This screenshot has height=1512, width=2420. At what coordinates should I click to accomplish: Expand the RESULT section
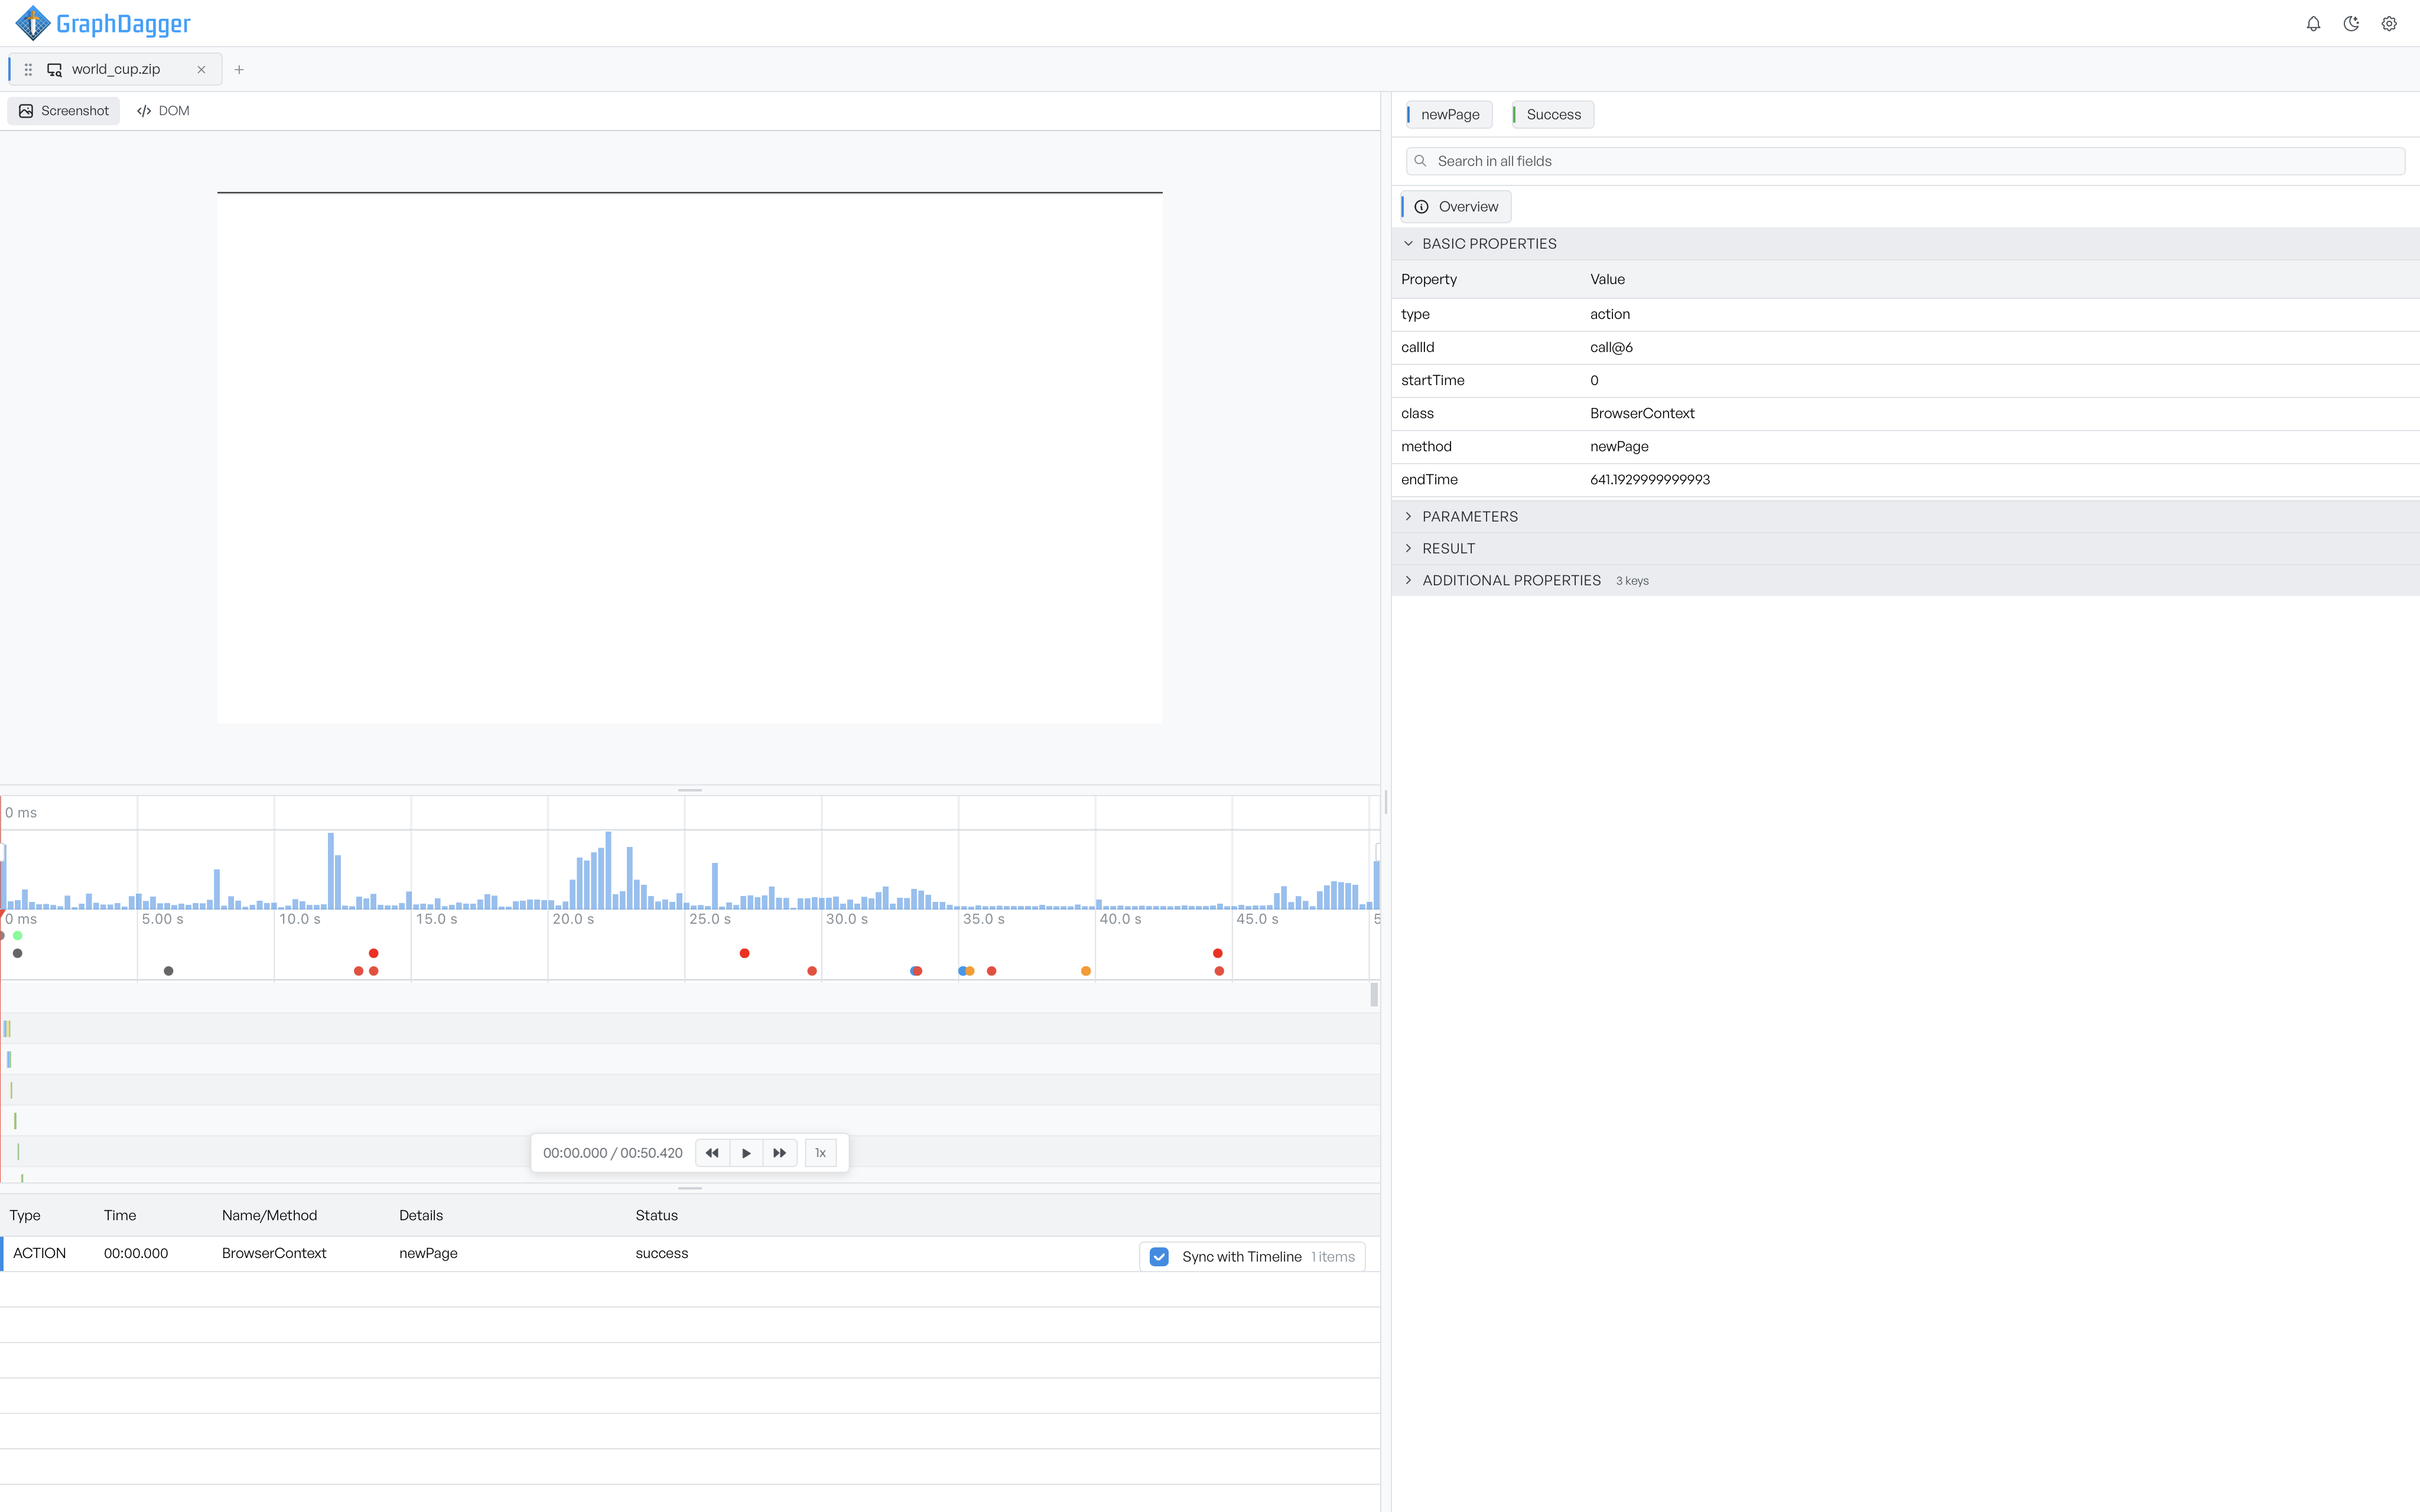[x=1905, y=549]
